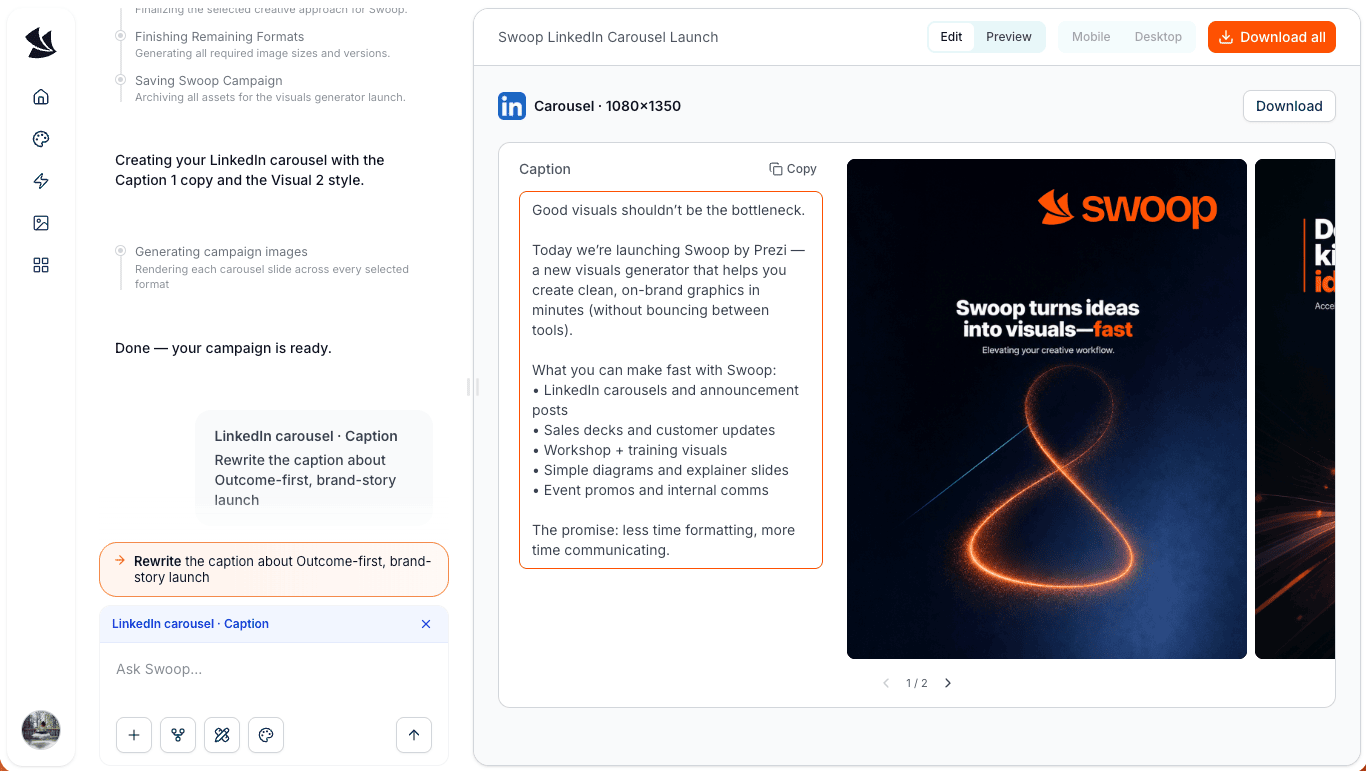This screenshot has height=771, width=1366.
Task: Click the orange Download all button
Action: (x=1272, y=37)
